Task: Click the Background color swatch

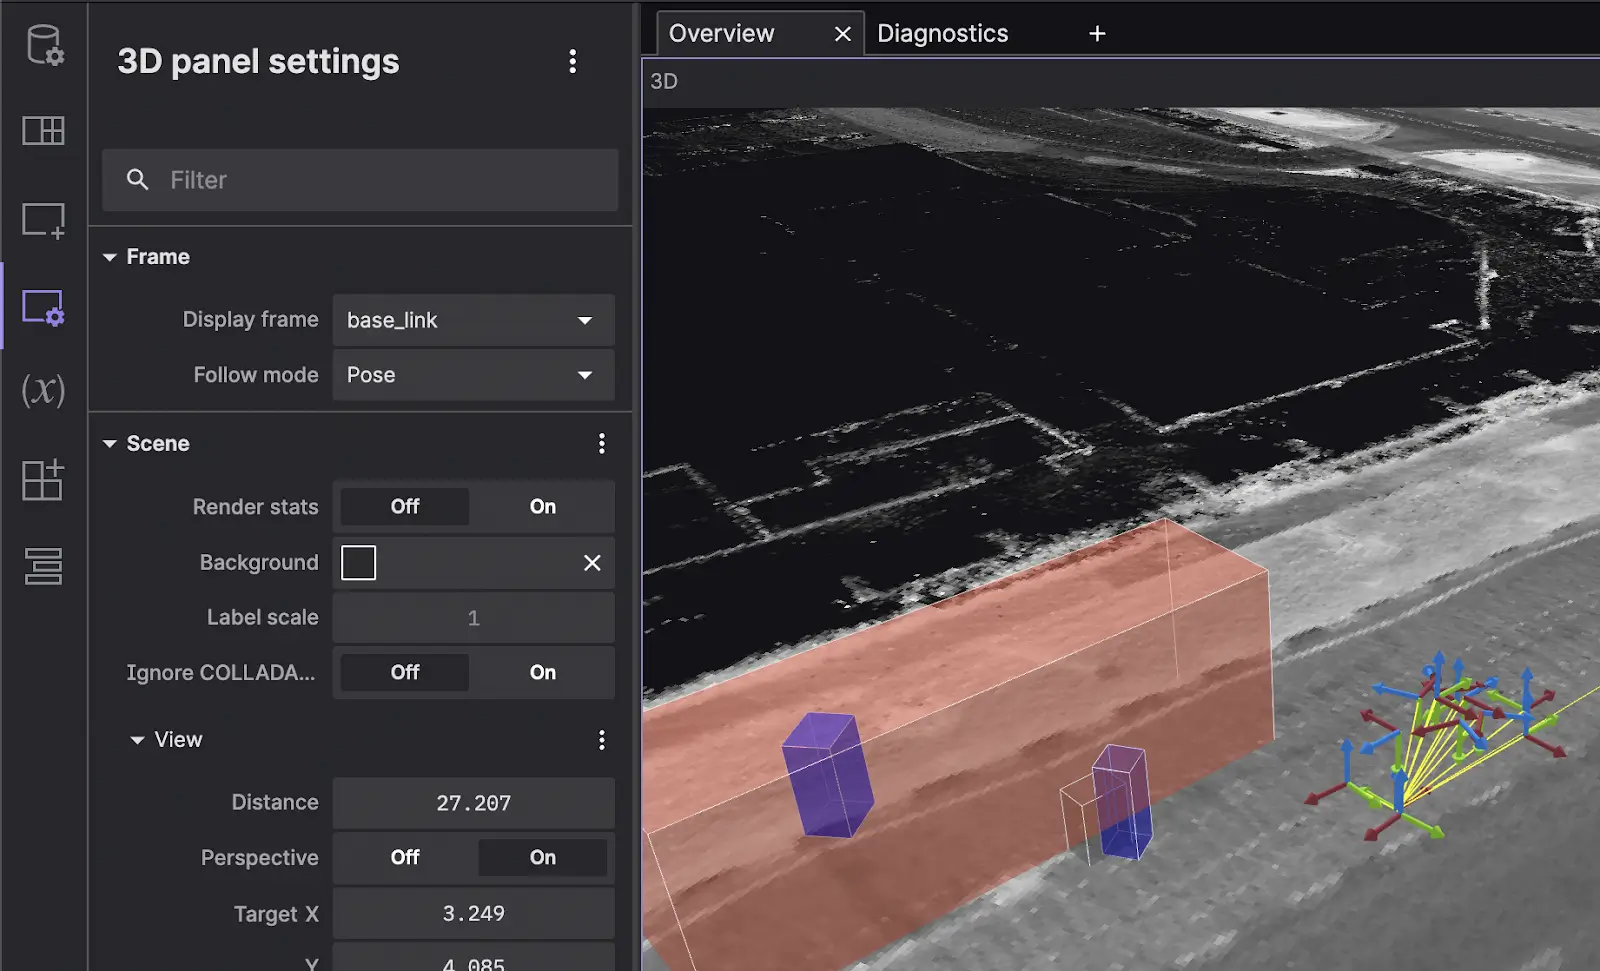Action: [358, 563]
